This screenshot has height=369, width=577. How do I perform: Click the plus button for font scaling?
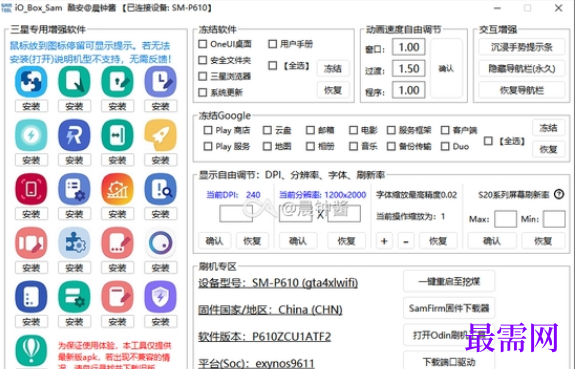click(384, 241)
